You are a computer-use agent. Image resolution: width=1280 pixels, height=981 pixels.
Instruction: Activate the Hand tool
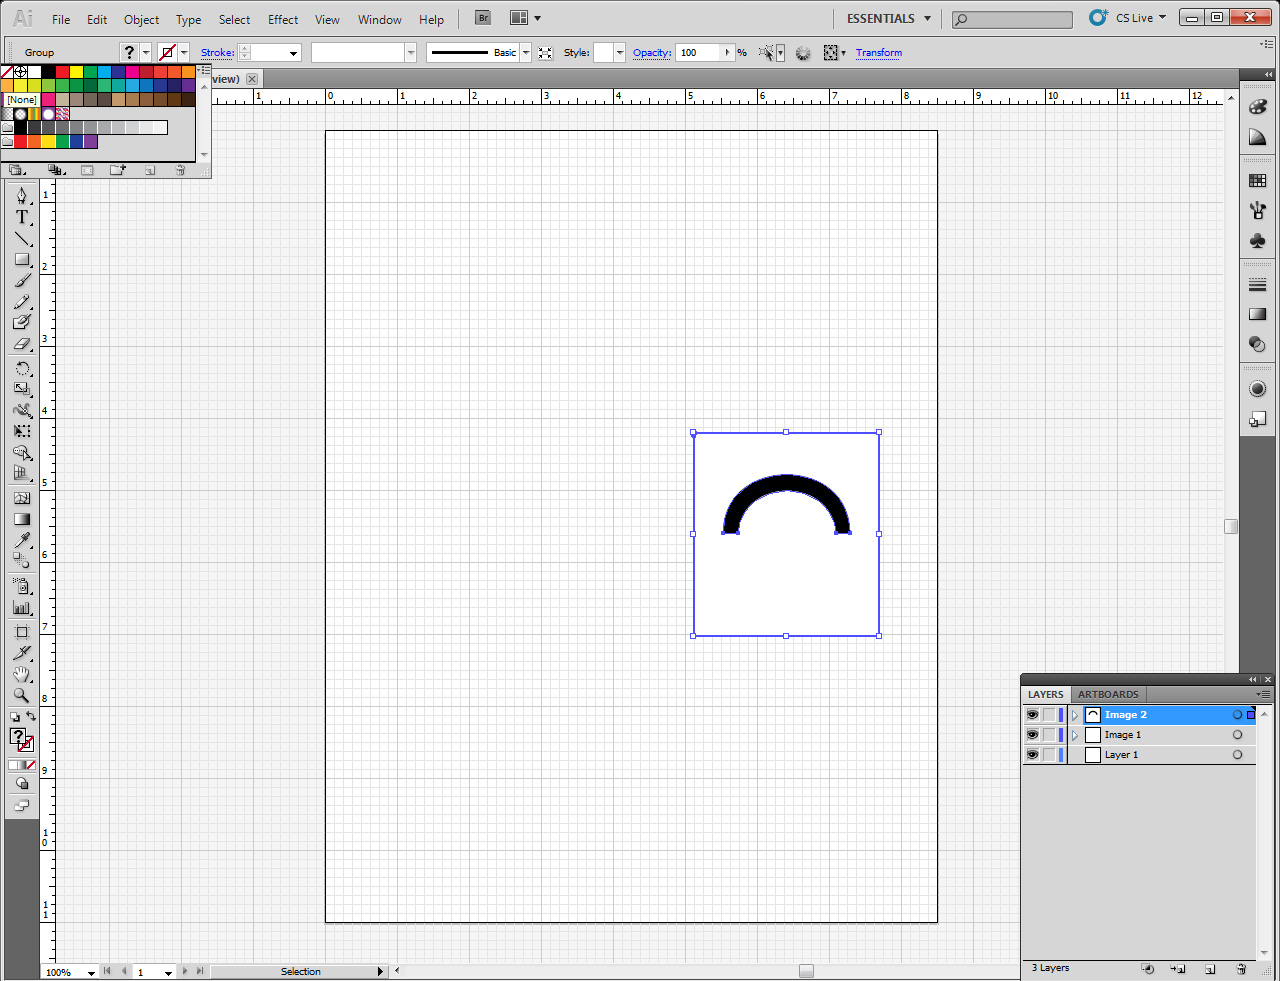point(22,674)
